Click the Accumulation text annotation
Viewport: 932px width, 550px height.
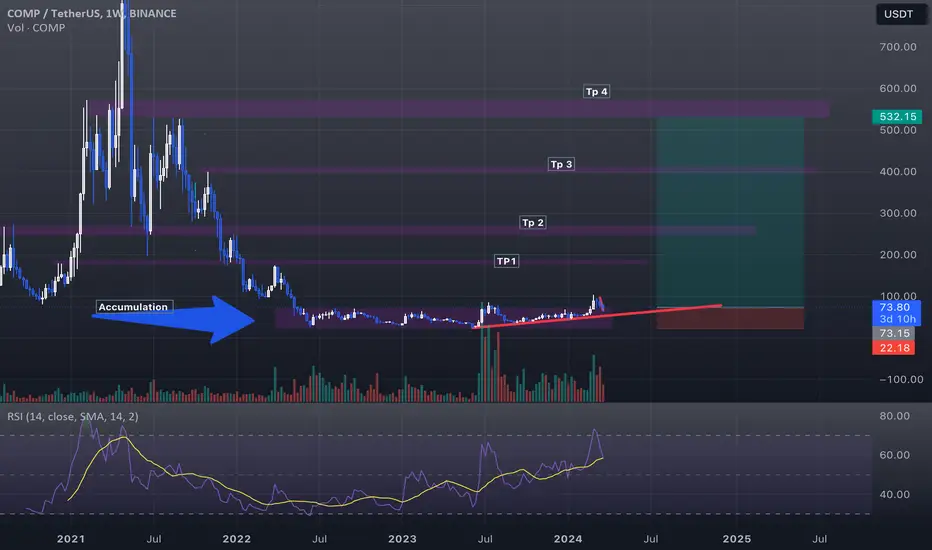(x=134, y=307)
